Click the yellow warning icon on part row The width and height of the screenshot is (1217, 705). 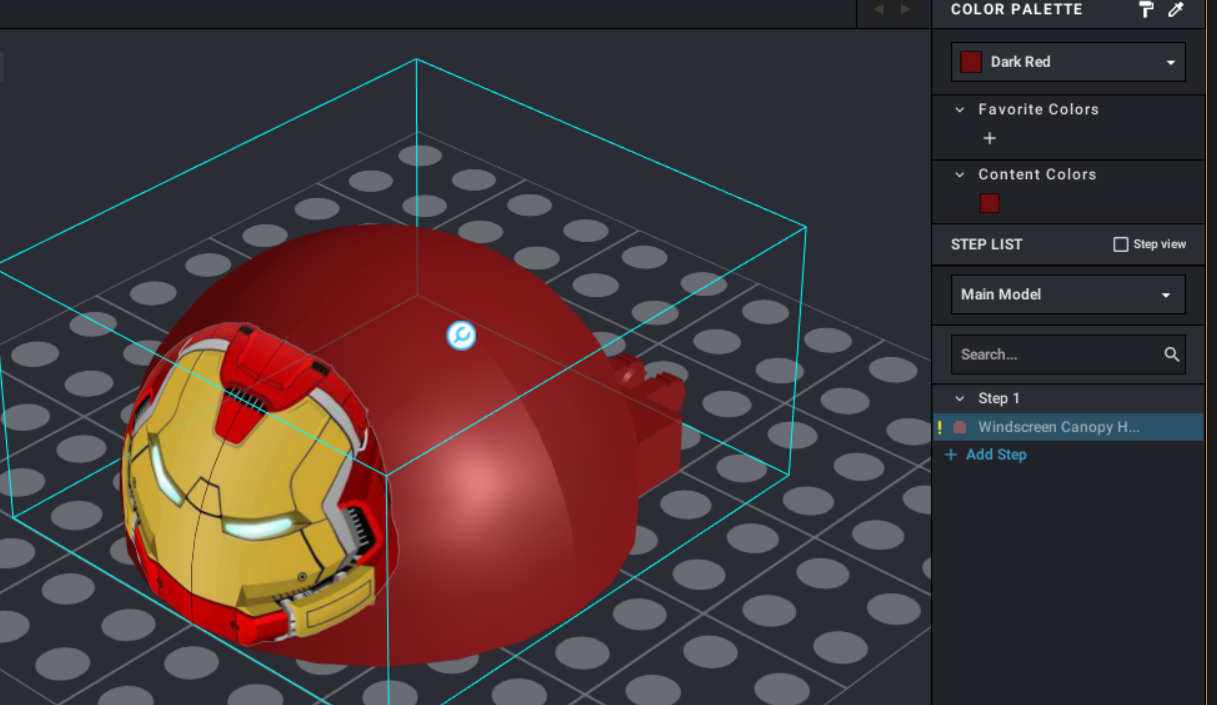[939, 427]
